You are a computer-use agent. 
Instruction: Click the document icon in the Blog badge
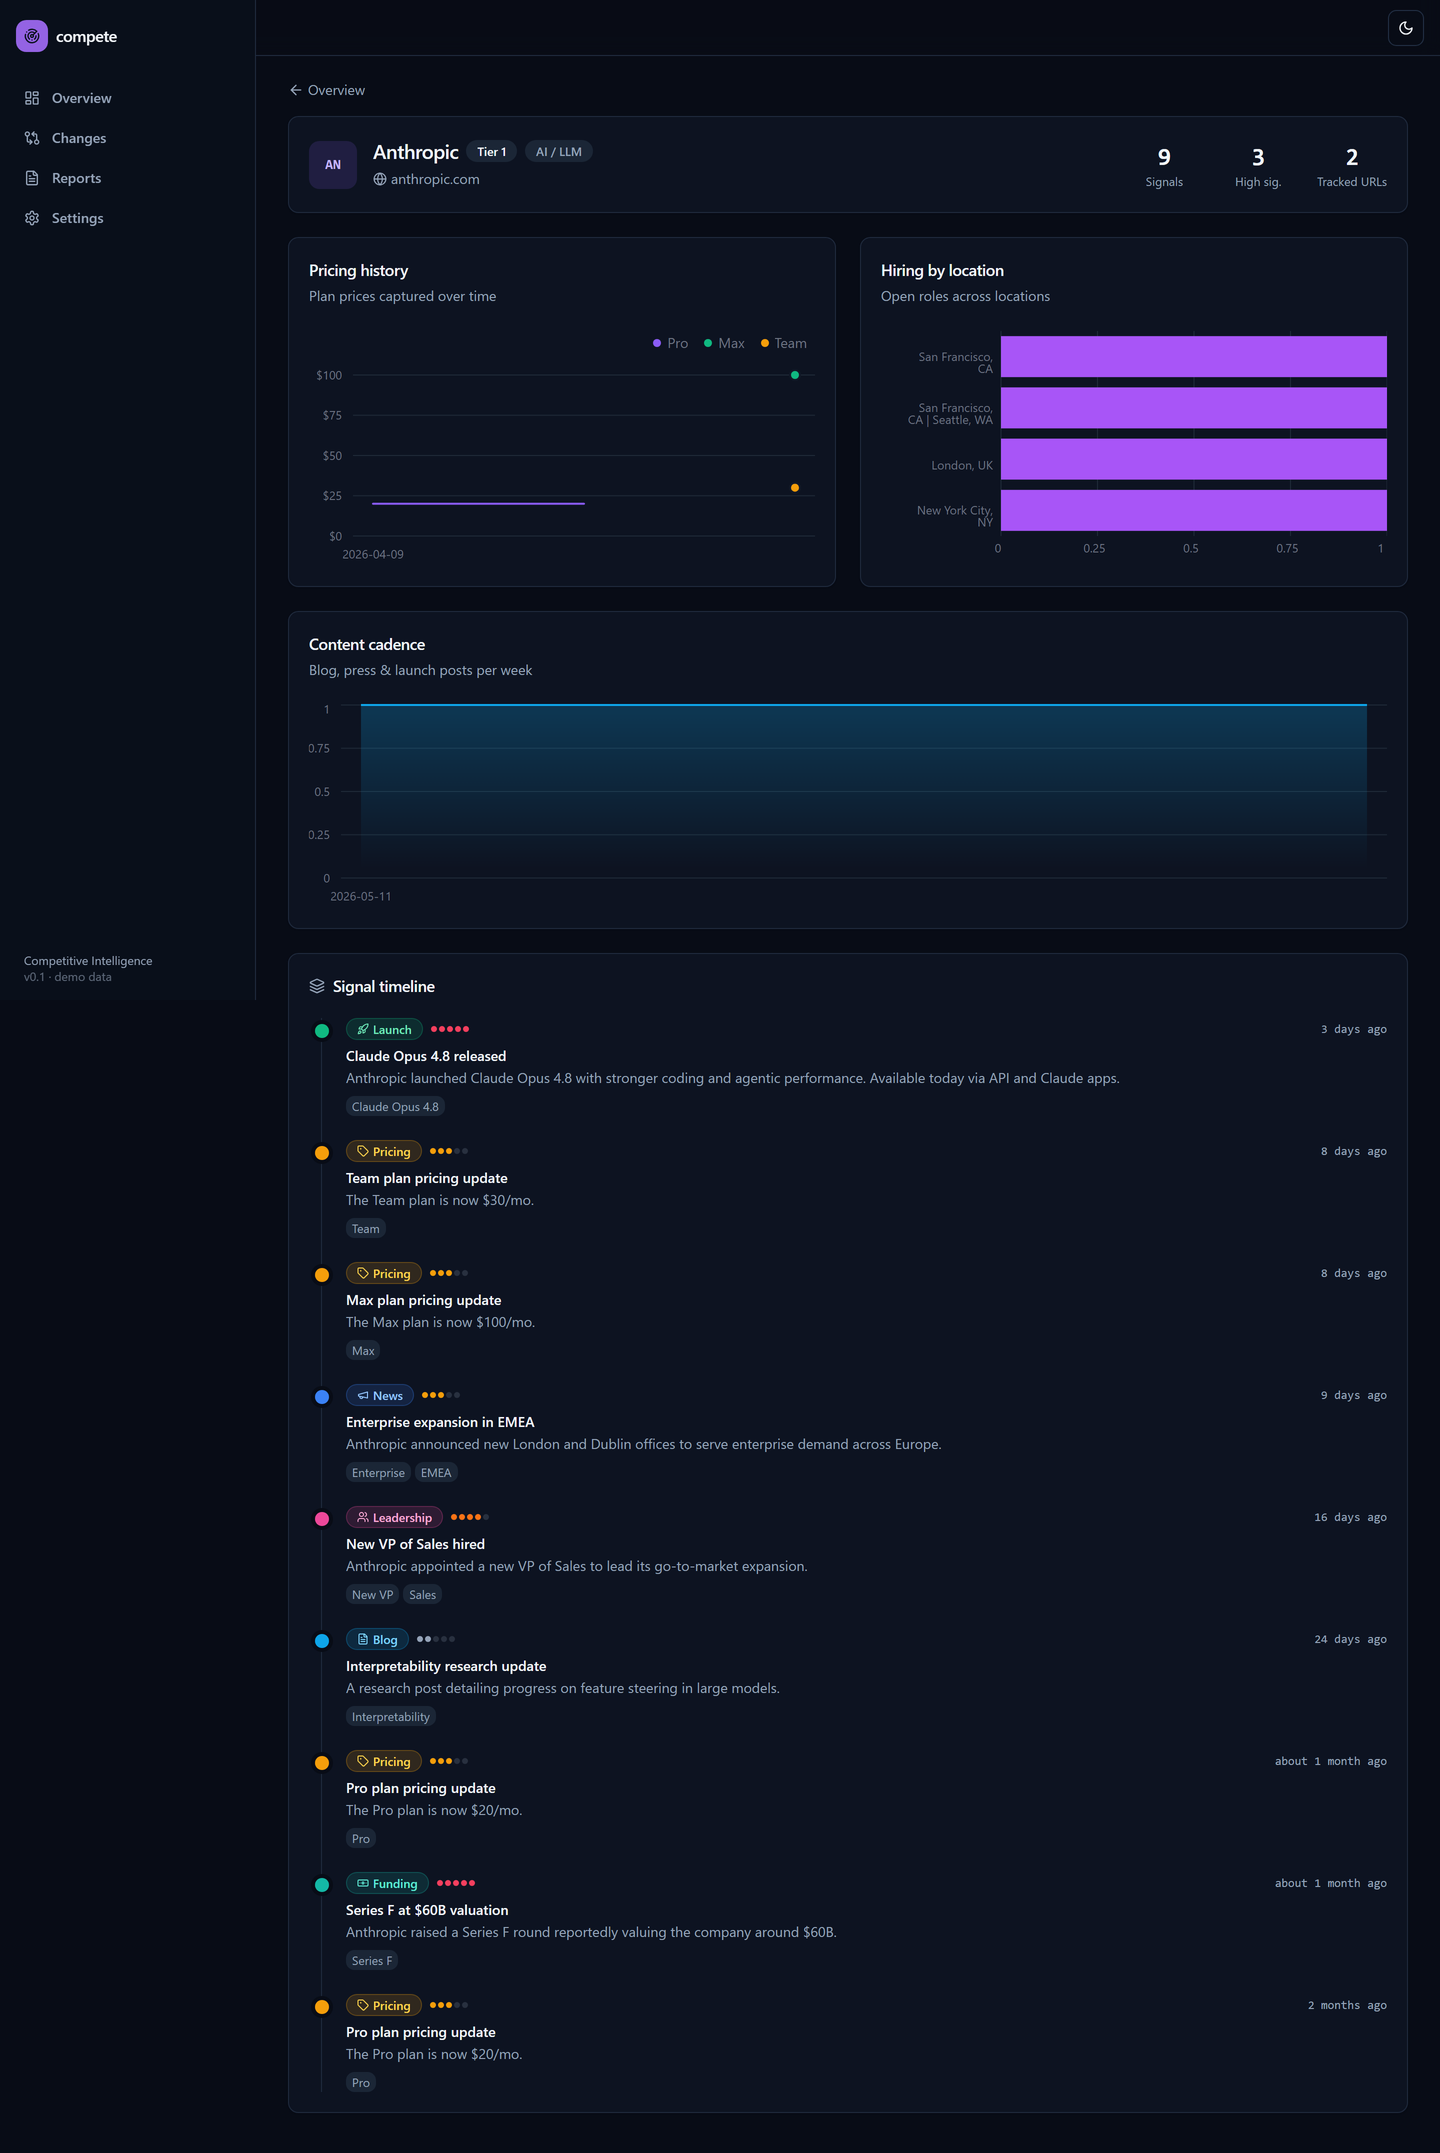363,1640
